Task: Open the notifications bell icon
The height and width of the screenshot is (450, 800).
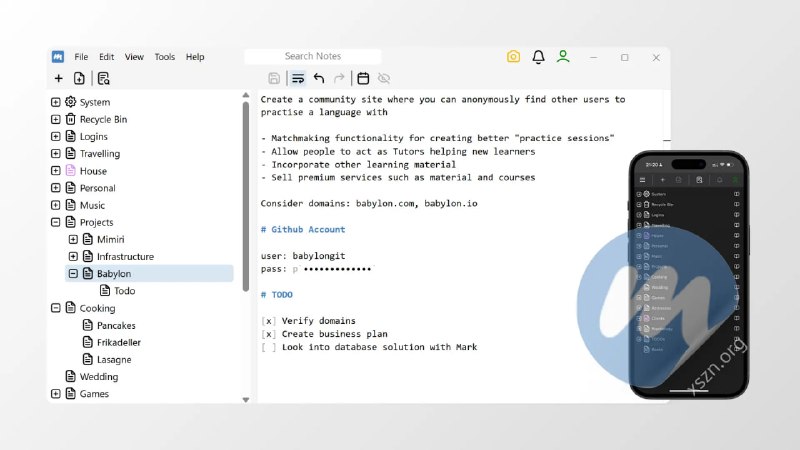Action: point(538,57)
